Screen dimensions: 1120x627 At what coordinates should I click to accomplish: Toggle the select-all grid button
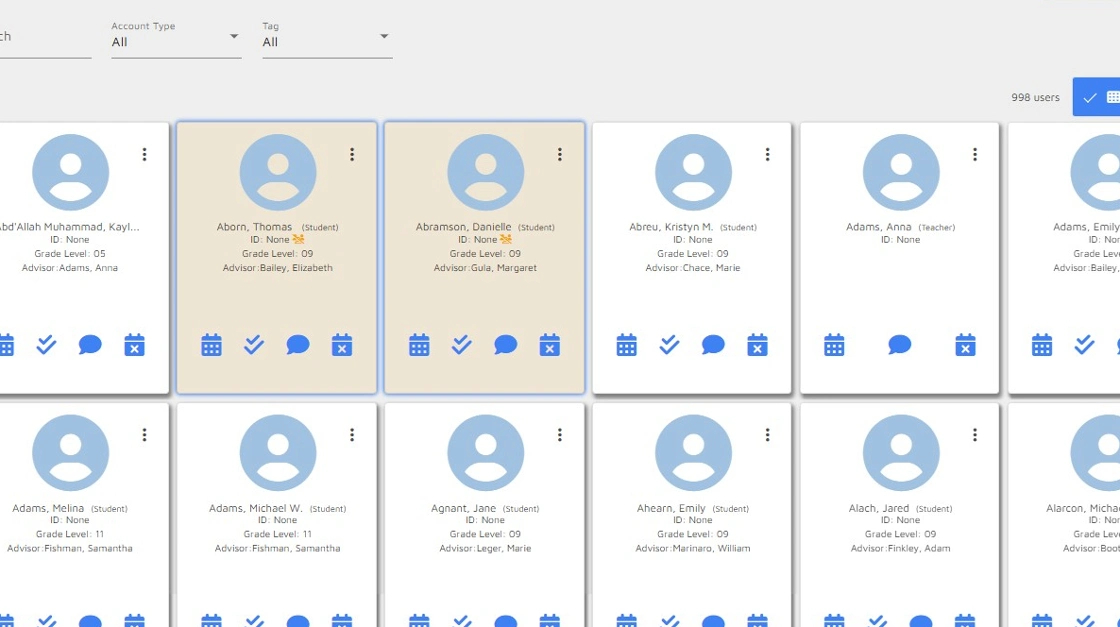[1097, 97]
